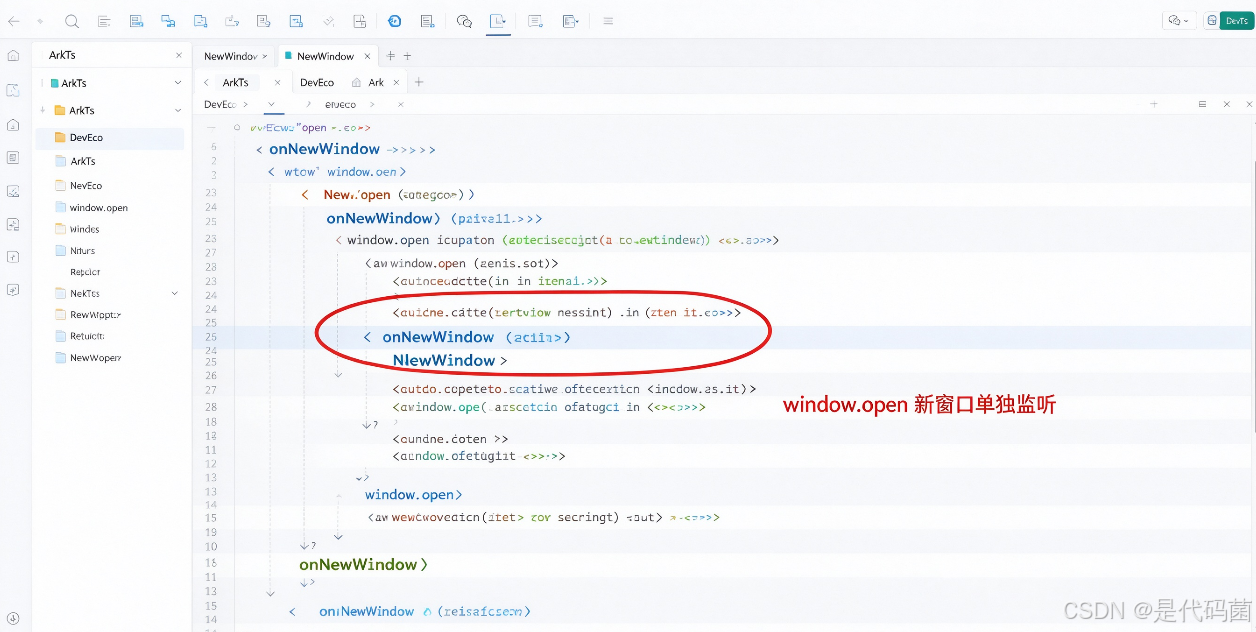
Task: Collapse the ArkTs folder chevron
Action: point(178,110)
